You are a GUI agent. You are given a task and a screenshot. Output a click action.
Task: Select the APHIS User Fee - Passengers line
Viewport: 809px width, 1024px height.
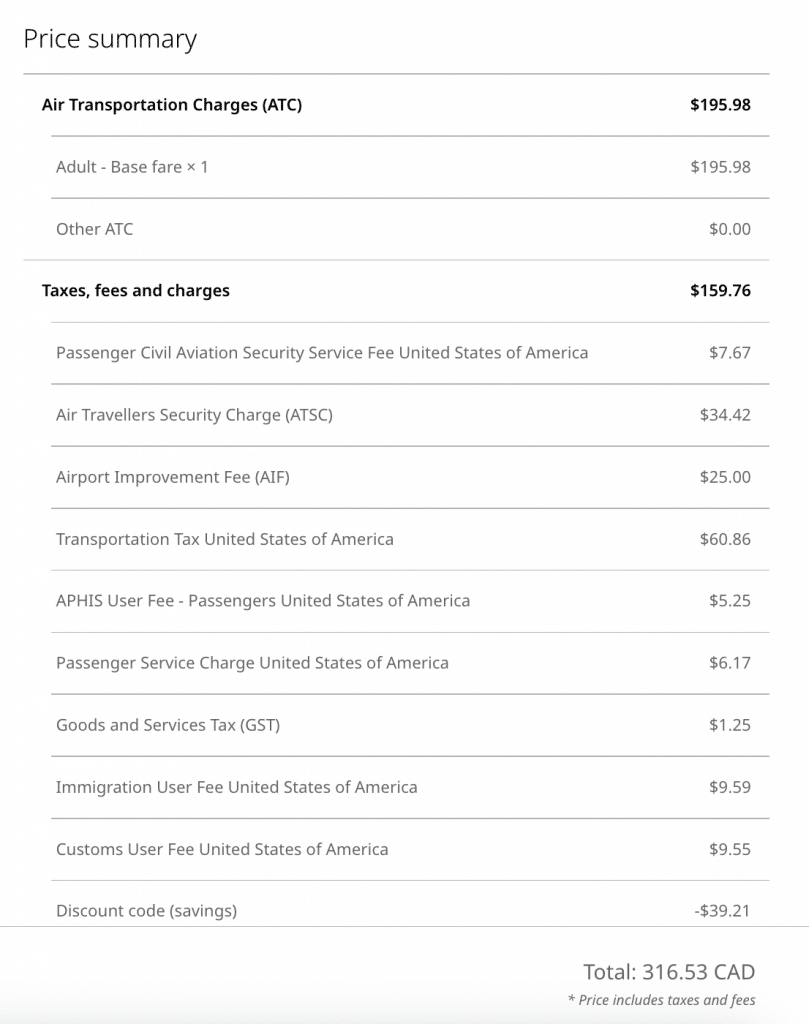point(263,601)
